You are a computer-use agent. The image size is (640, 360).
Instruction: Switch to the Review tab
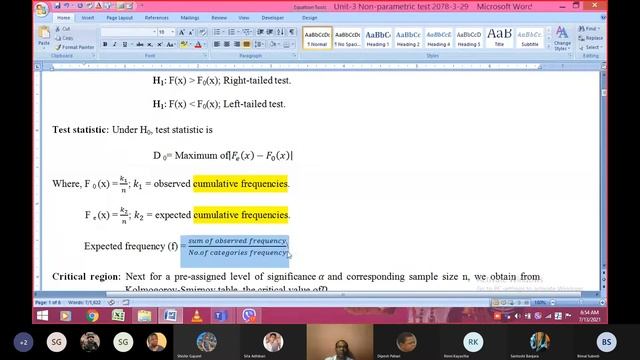pyautogui.click(x=219, y=18)
